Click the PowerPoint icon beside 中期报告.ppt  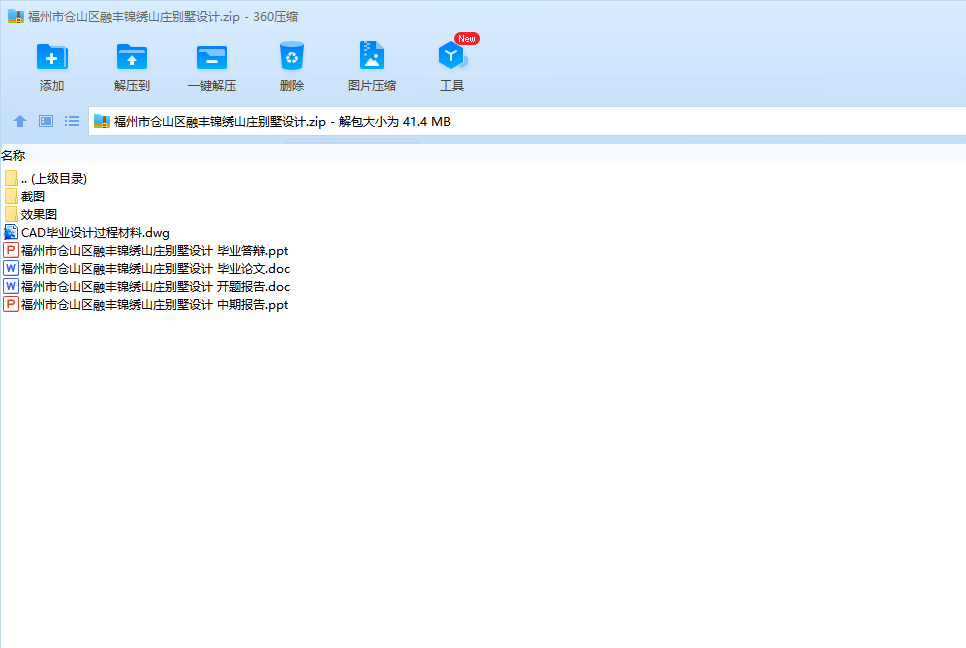[x=10, y=304]
